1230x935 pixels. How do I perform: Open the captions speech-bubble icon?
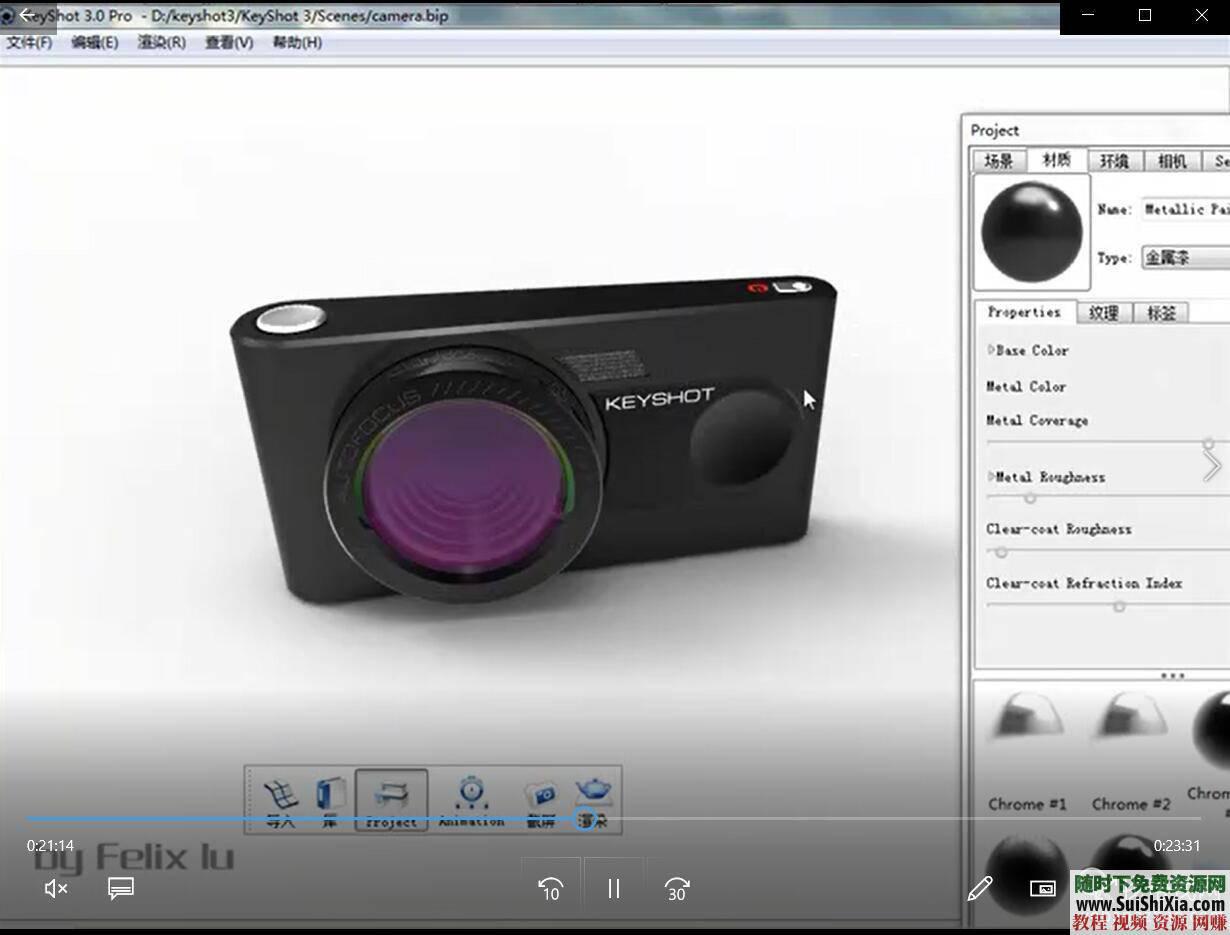tap(121, 888)
